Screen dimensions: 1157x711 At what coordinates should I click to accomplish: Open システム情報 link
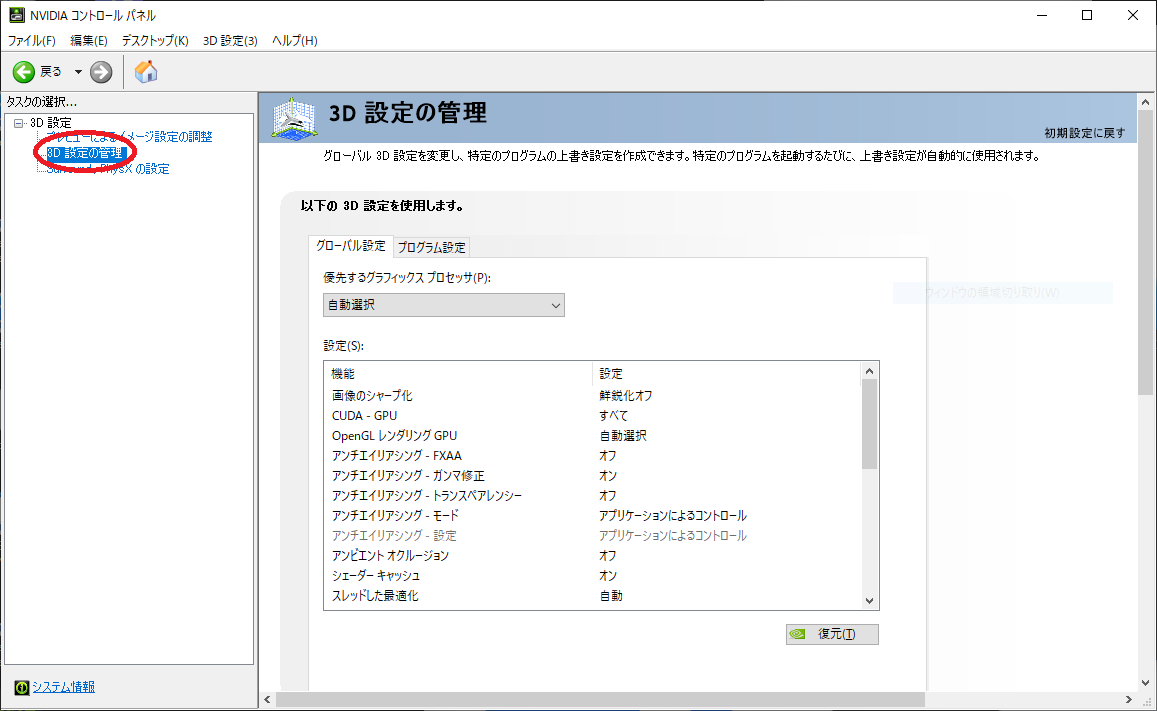click(x=63, y=687)
